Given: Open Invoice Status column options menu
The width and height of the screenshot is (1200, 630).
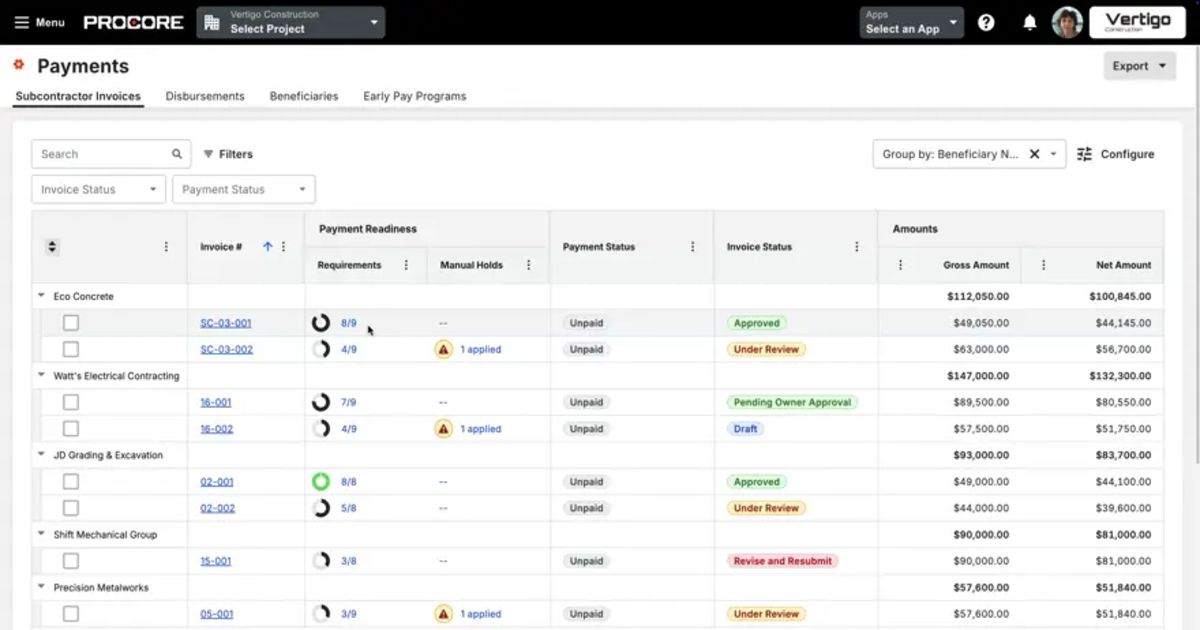Looking at the screenshot, I should (856, 246).
